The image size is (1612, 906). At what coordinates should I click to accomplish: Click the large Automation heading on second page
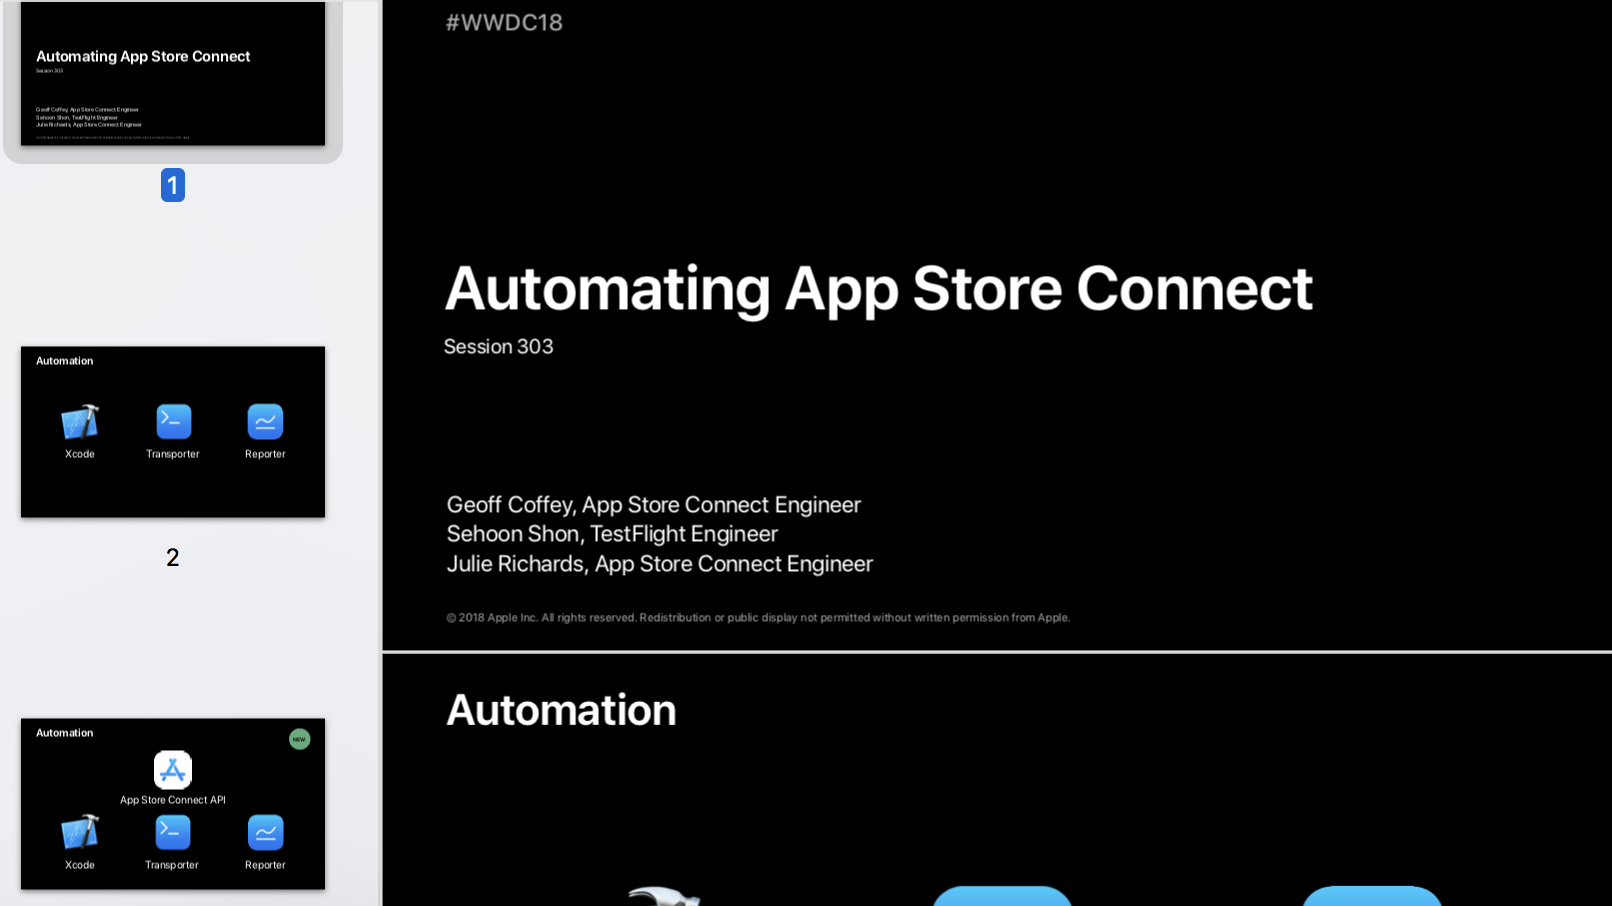561,710
